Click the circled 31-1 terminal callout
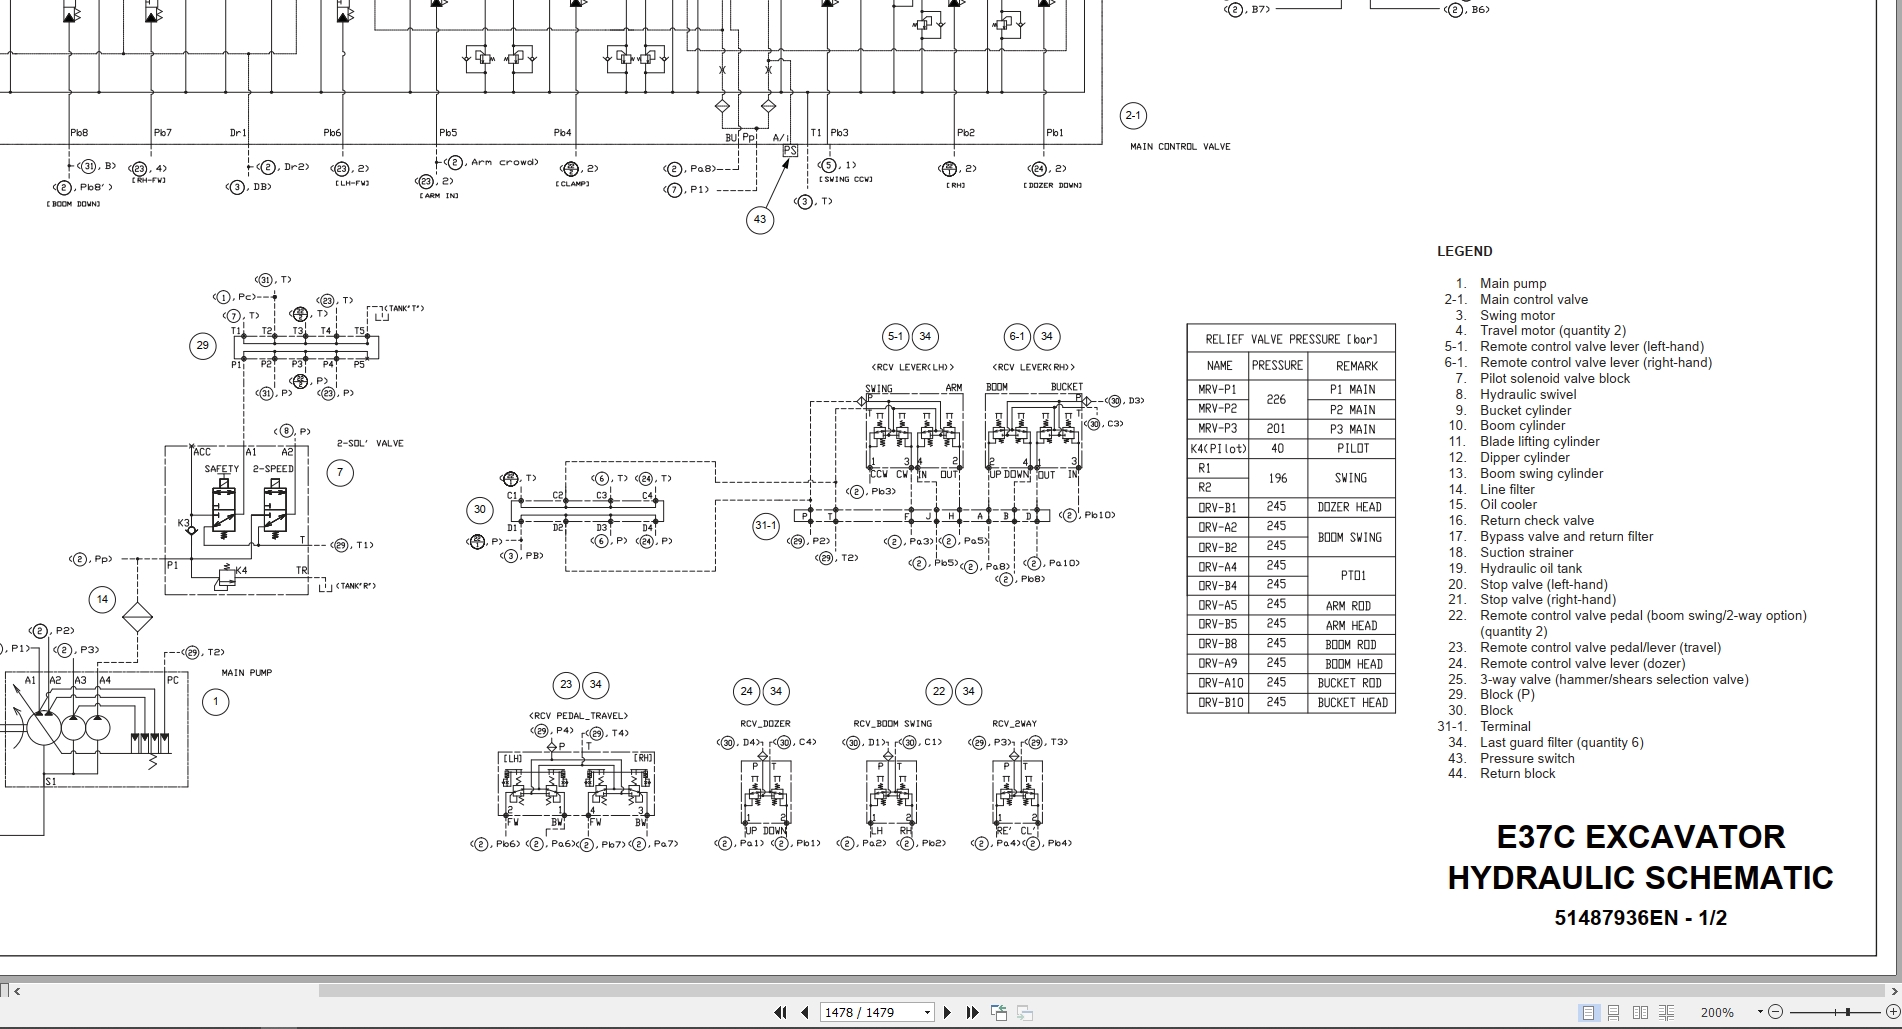 coord(766,526)
